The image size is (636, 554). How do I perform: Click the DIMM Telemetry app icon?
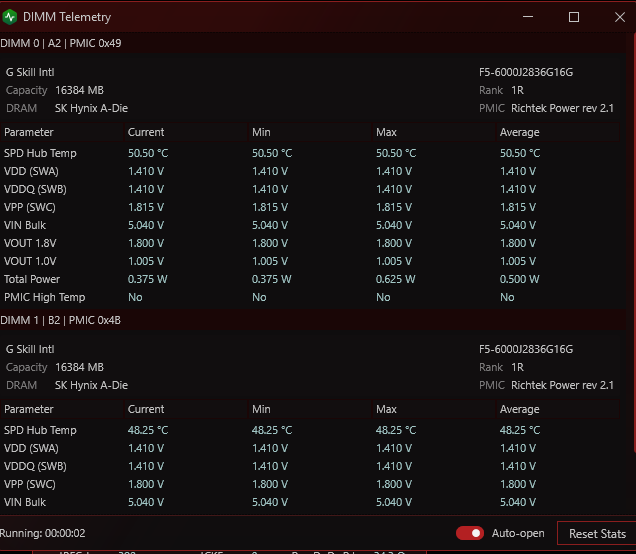[9, 17]
